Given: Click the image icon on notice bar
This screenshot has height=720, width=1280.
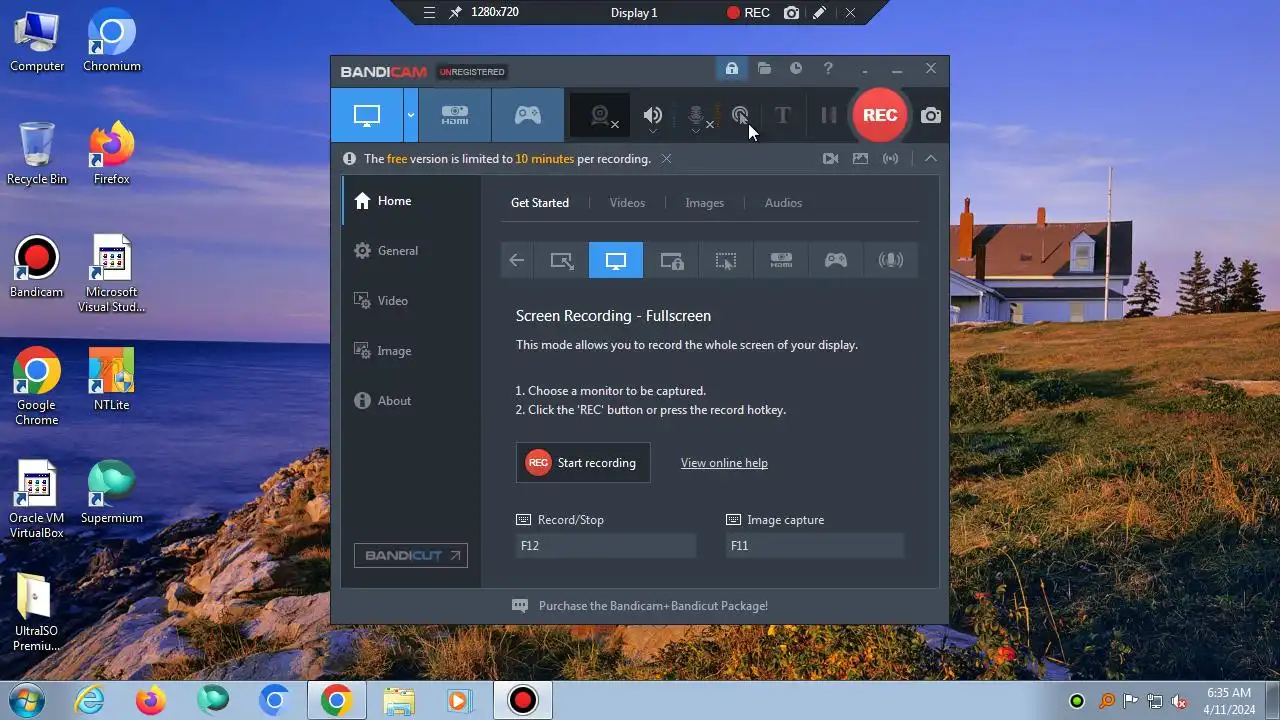Looking at the screenshot, I should click(860, 159).
